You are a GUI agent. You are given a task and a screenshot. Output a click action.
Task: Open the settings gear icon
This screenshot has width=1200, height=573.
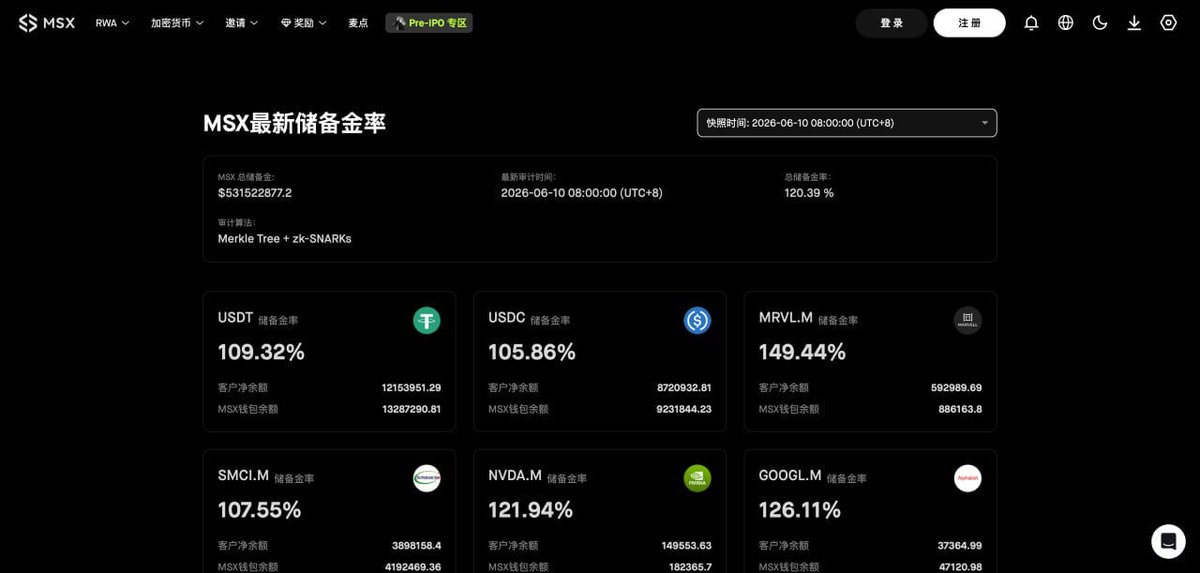[1168, 23]
